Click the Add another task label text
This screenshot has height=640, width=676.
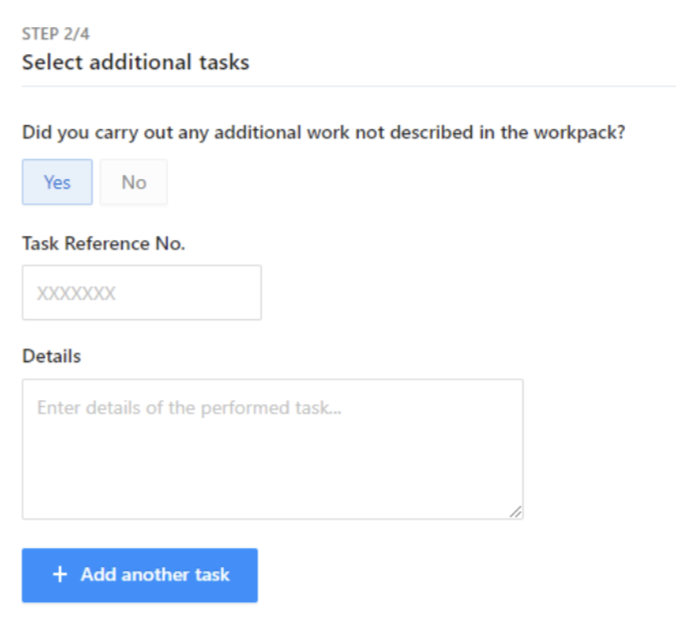(155, 575)
